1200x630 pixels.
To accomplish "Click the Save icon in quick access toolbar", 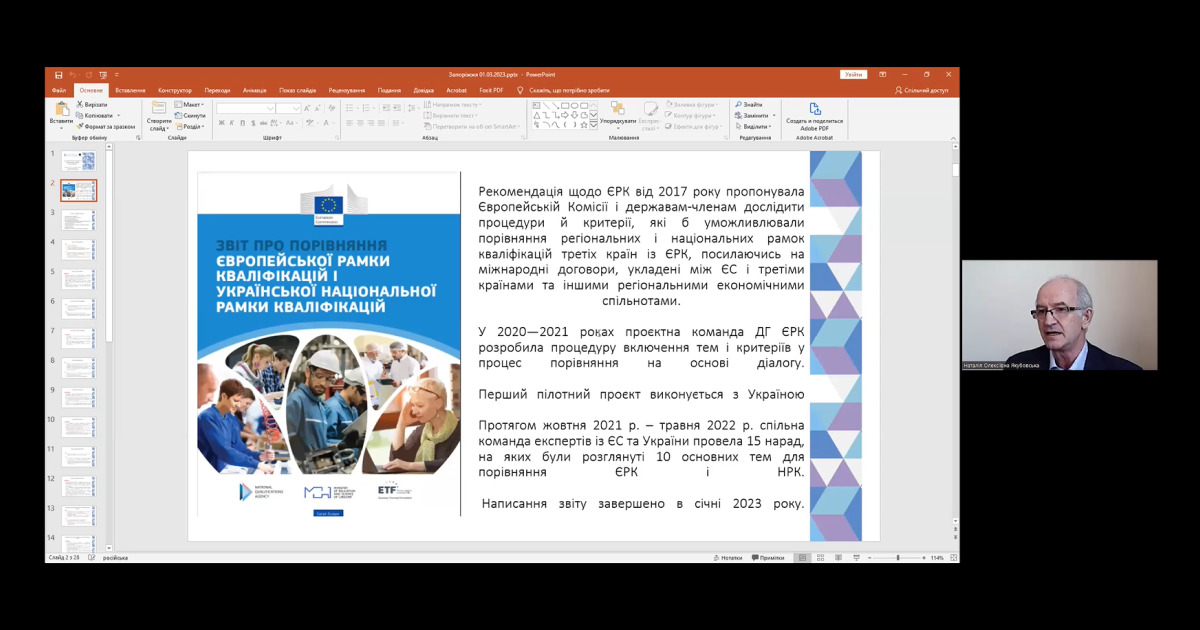I will point(59,74).
